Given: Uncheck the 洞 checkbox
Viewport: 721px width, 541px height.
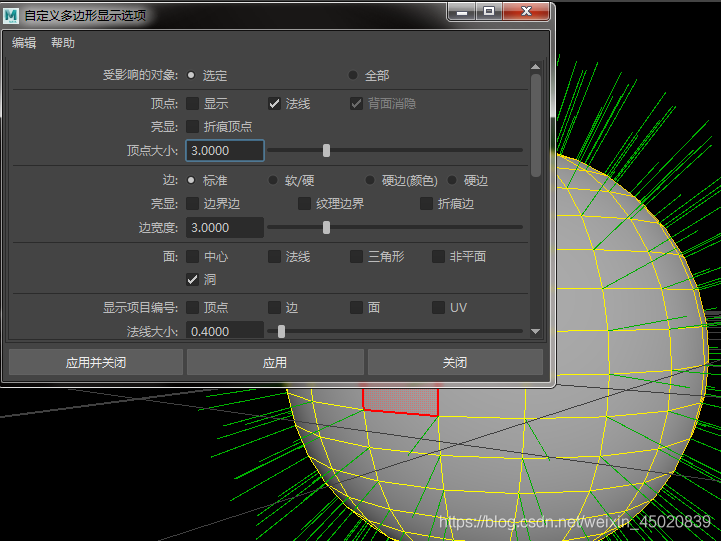Looking at the screenshot, I should pos(193,279).
